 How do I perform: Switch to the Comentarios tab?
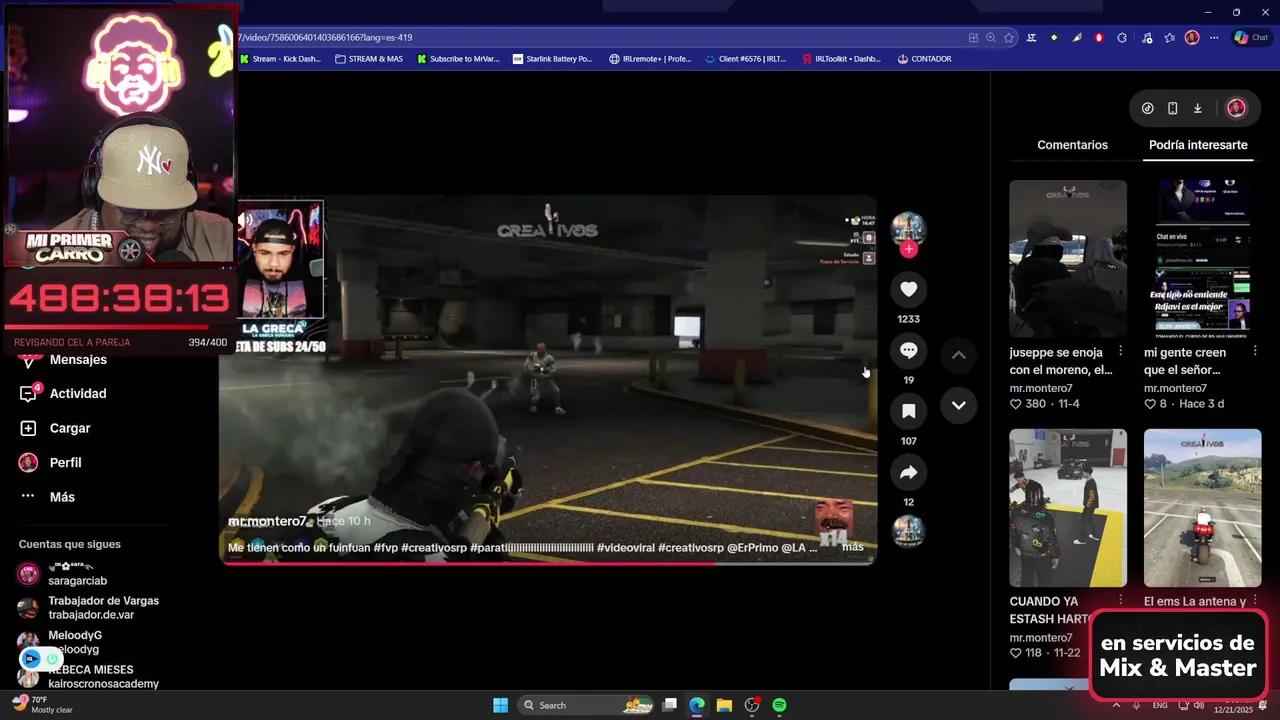pyautogui.click(x=1072, y=145)
